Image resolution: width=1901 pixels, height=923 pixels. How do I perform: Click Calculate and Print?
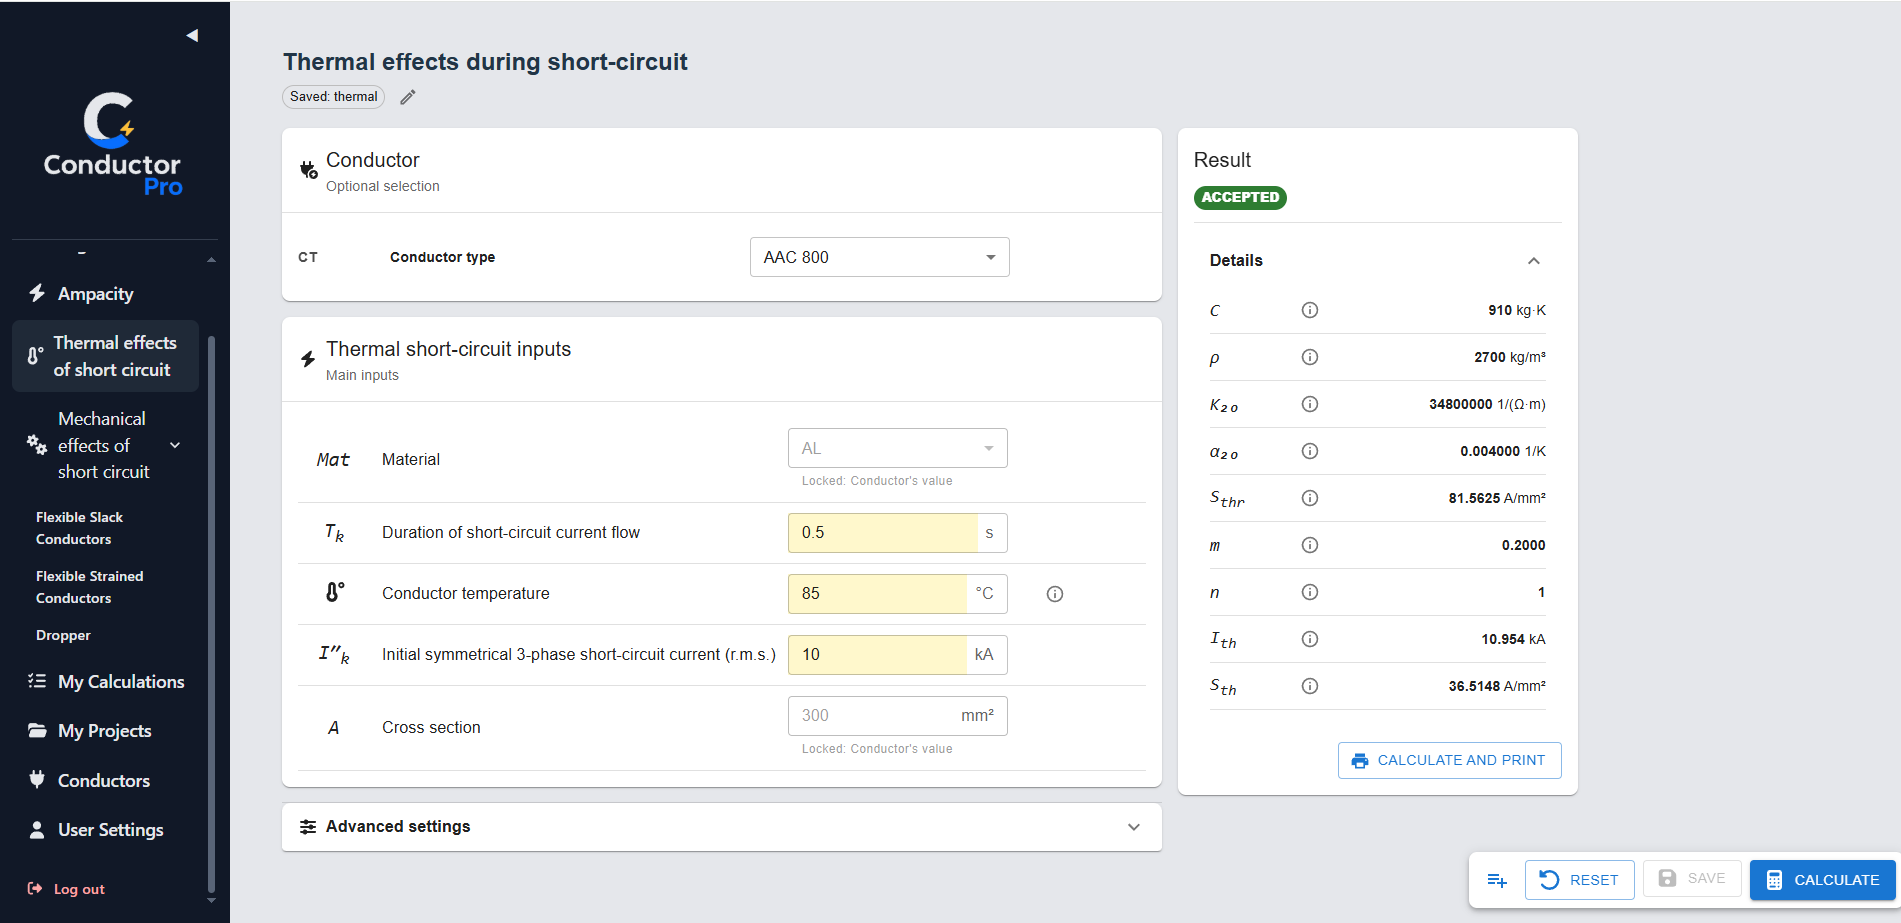pos(1450,760)
